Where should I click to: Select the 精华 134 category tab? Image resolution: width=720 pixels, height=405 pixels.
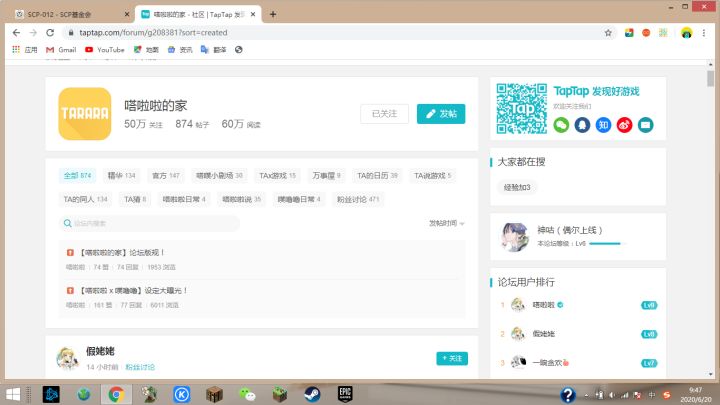pos(121,175)
